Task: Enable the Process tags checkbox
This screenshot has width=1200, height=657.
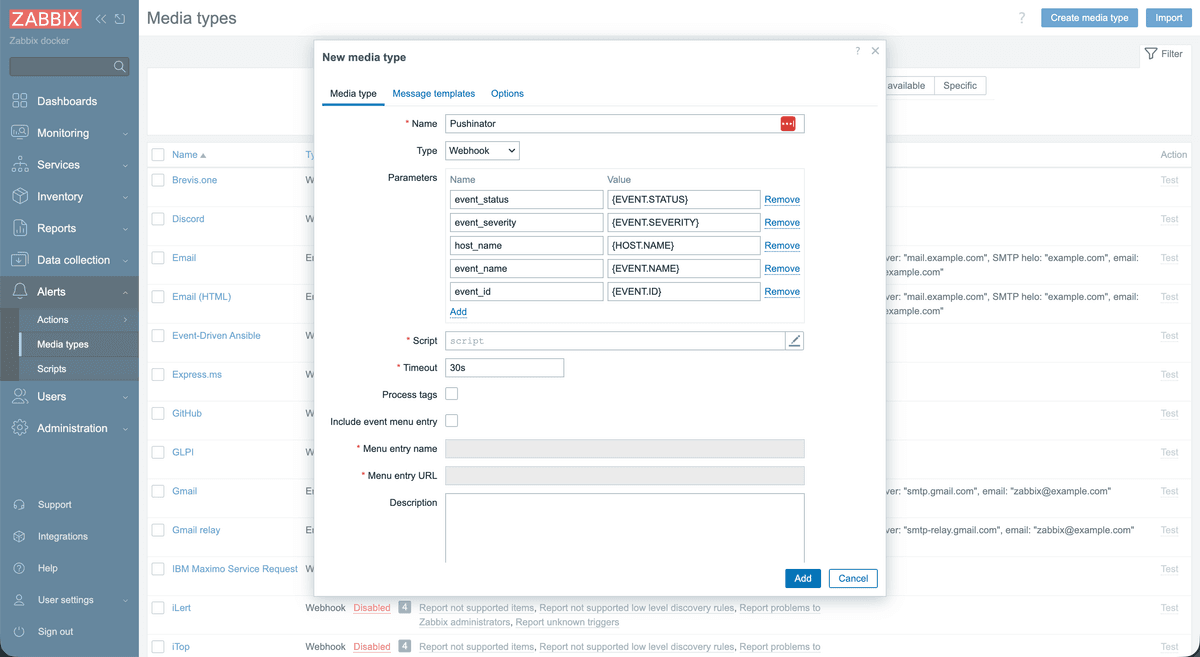Action: click(x=452, y=394)
